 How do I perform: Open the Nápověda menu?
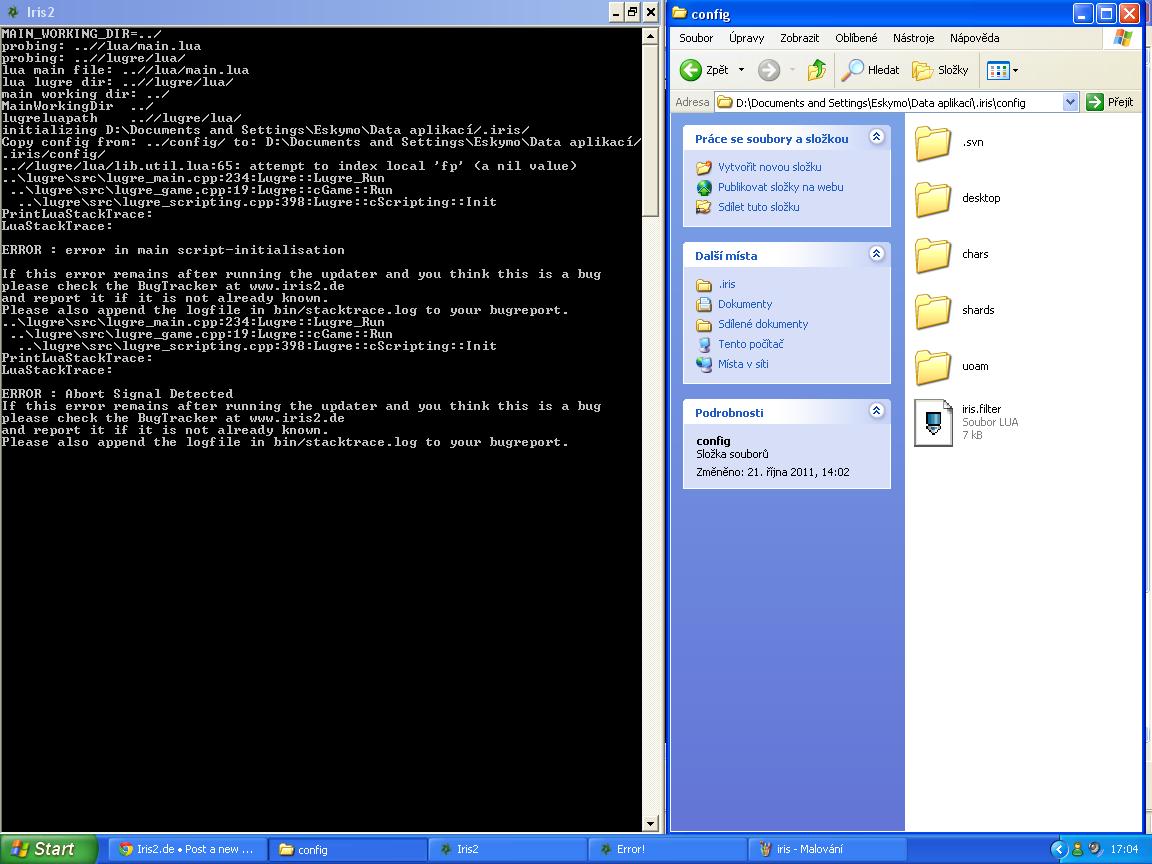(x=974, y=38)
